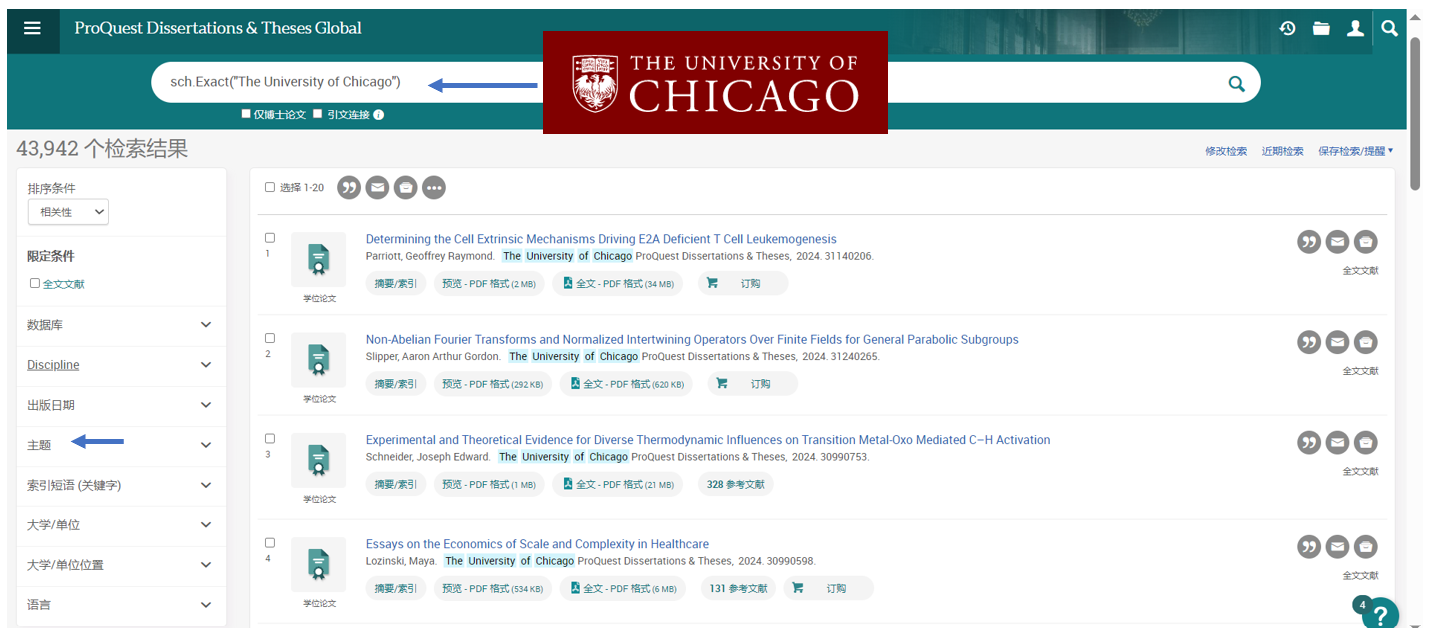This screenshot has width=1431, height=628.
Task: Tick the 全文文献 limit checkbox
Action: [x=35, y=283]
